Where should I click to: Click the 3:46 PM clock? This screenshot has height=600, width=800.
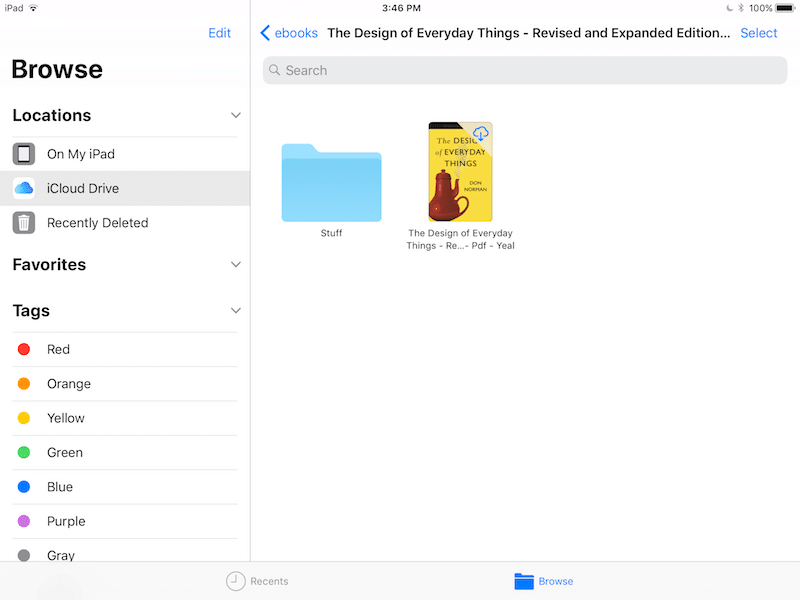[x=402, y=8]
